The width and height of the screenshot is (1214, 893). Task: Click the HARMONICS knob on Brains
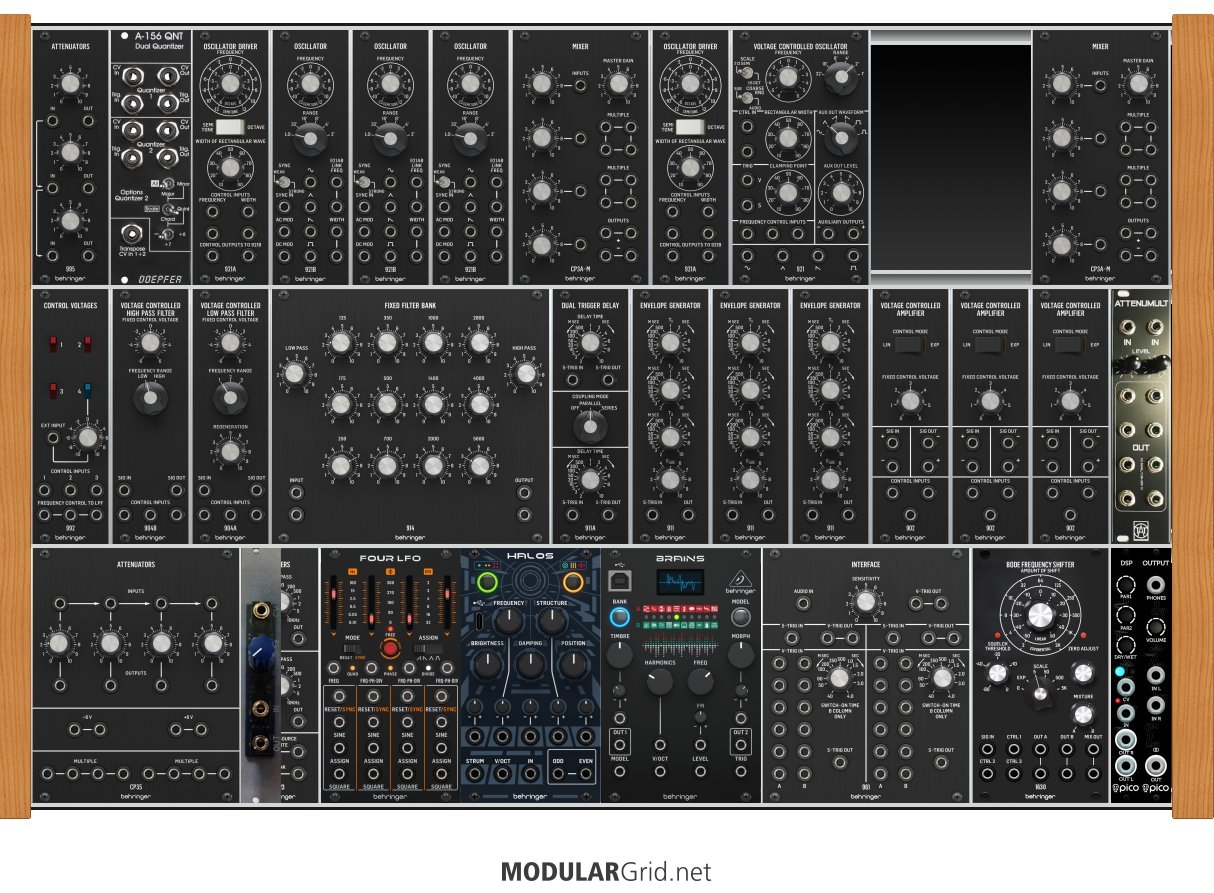(x=660, y=683)
